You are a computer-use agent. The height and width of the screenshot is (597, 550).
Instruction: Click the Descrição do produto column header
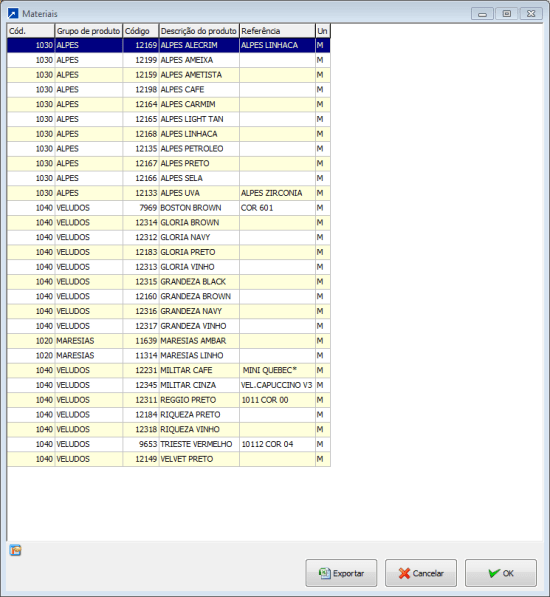tap(199, 31)
